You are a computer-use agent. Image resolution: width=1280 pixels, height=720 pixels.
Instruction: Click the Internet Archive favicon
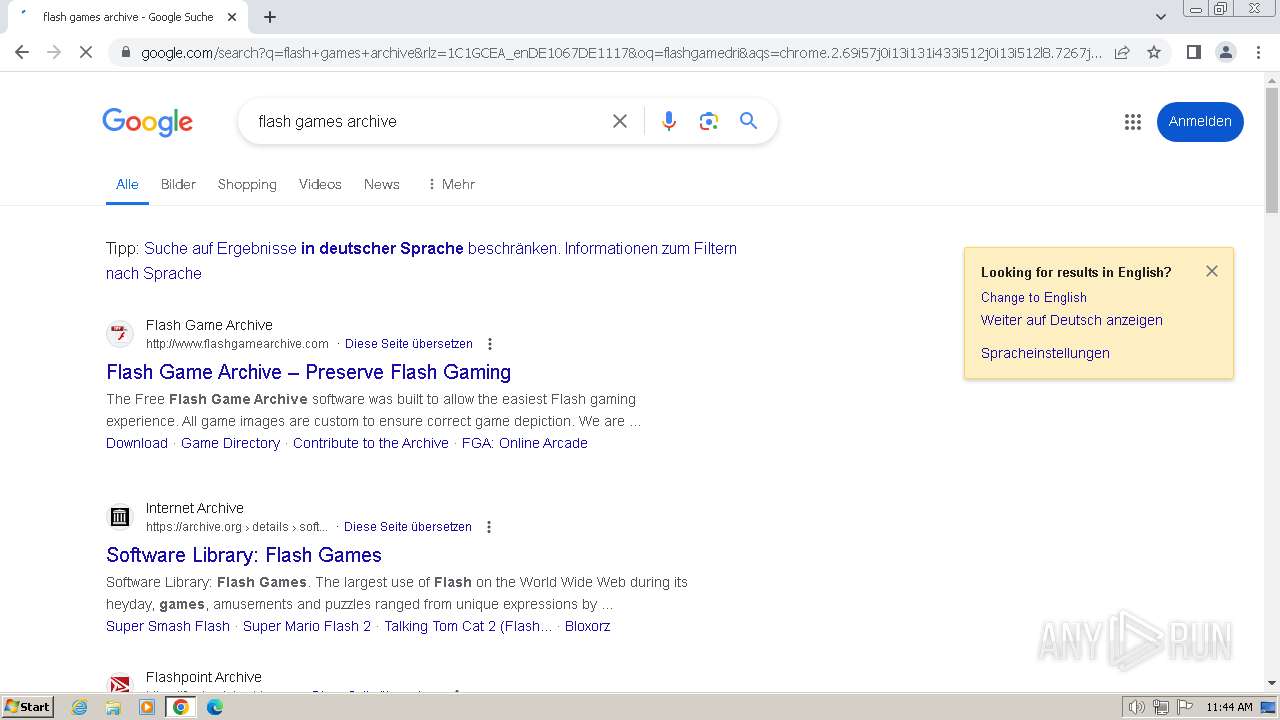point(120,517)
